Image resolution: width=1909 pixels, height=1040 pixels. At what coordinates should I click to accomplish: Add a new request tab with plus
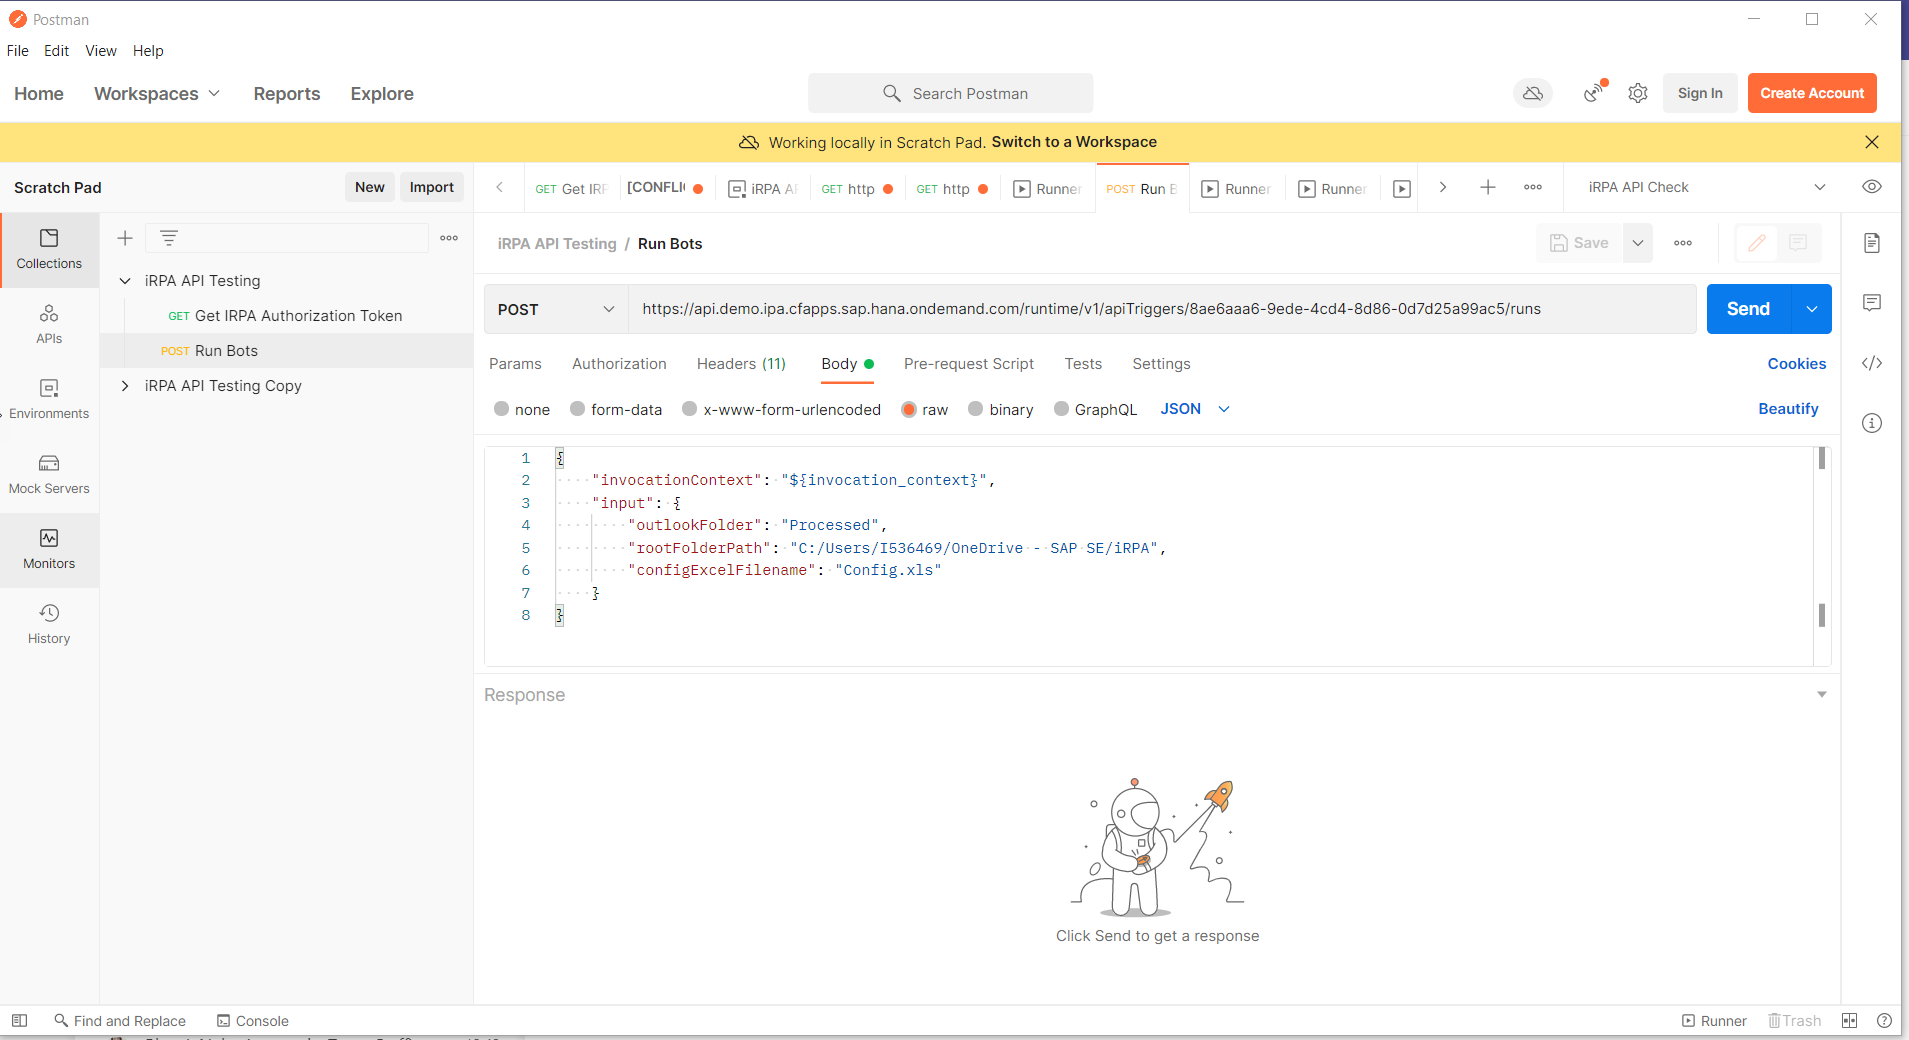1488,187
